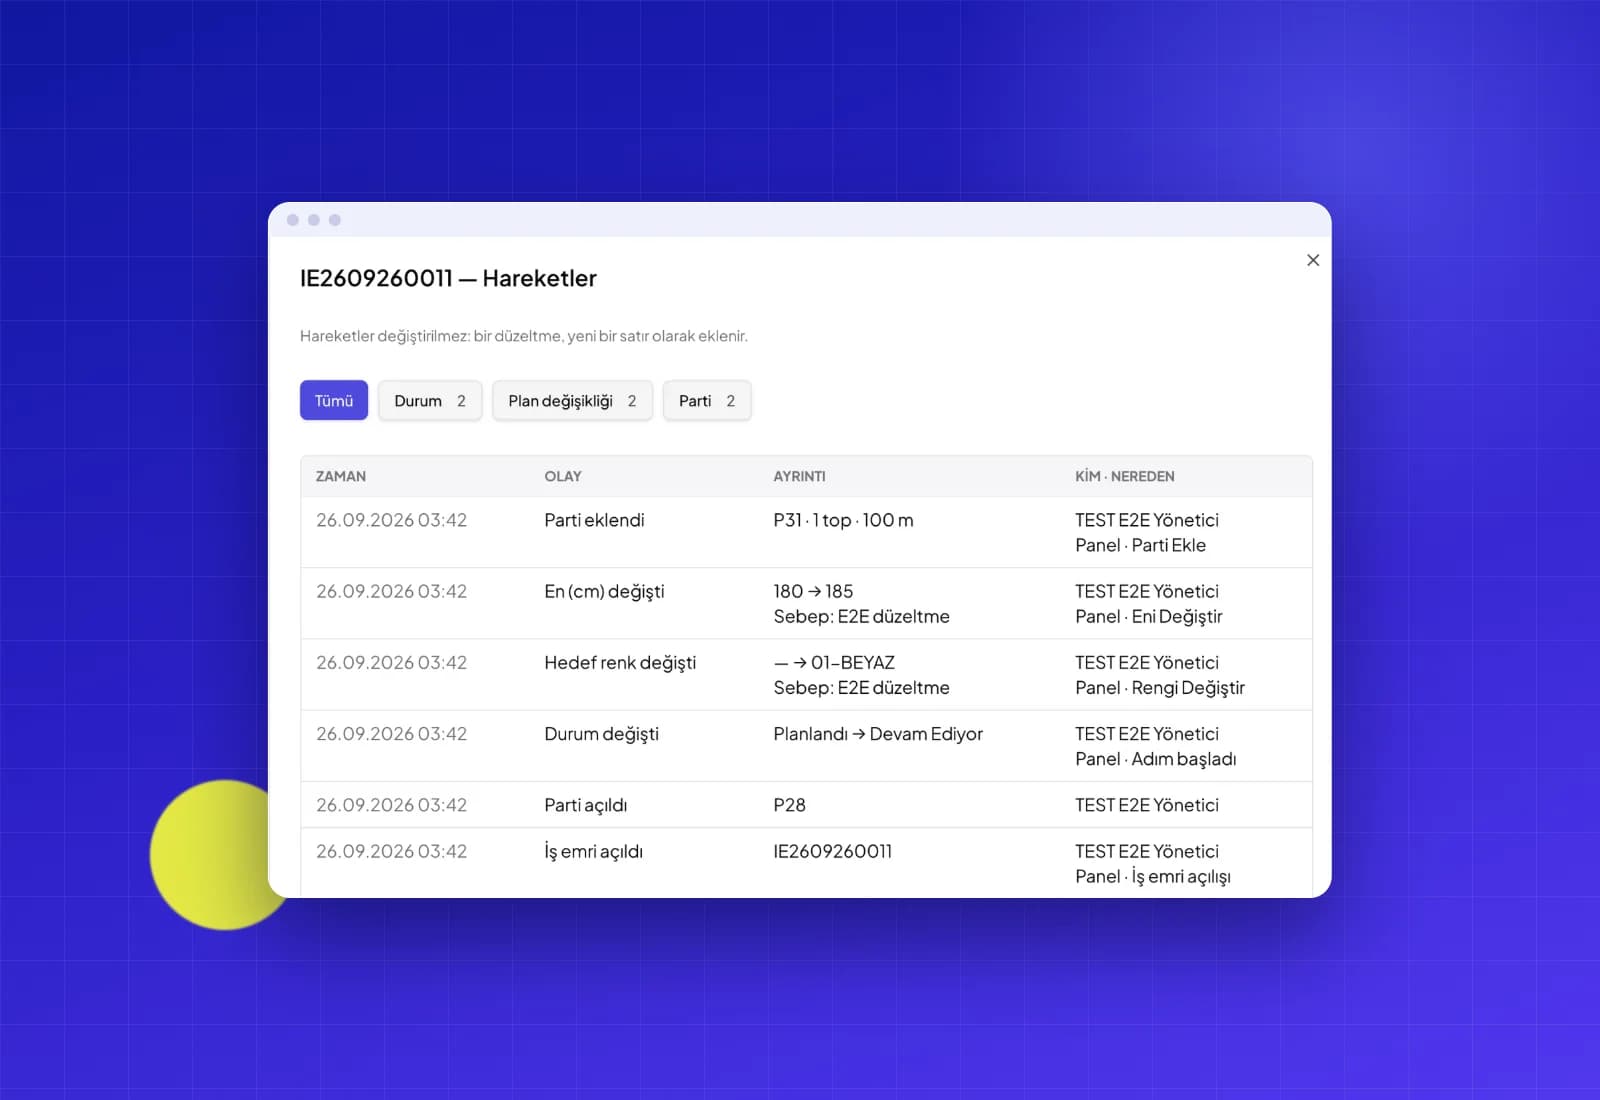Click the 'Panel · Parti Ekle' source text
This screenshot has width=1600, height=1100.
[x=1140, y=545]
